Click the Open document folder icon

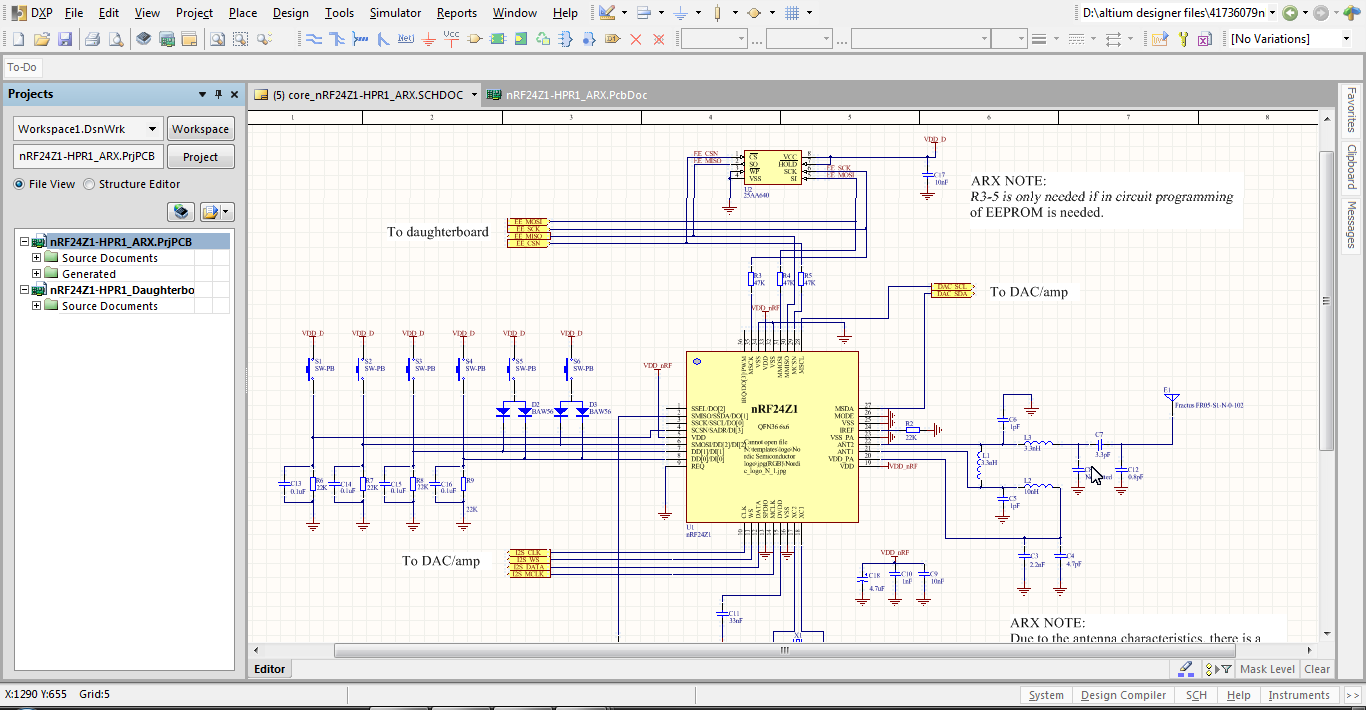41,39
